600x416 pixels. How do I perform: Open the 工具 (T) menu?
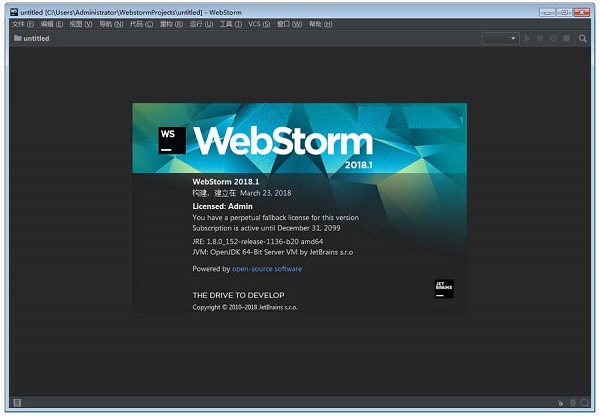click(231, 24)
